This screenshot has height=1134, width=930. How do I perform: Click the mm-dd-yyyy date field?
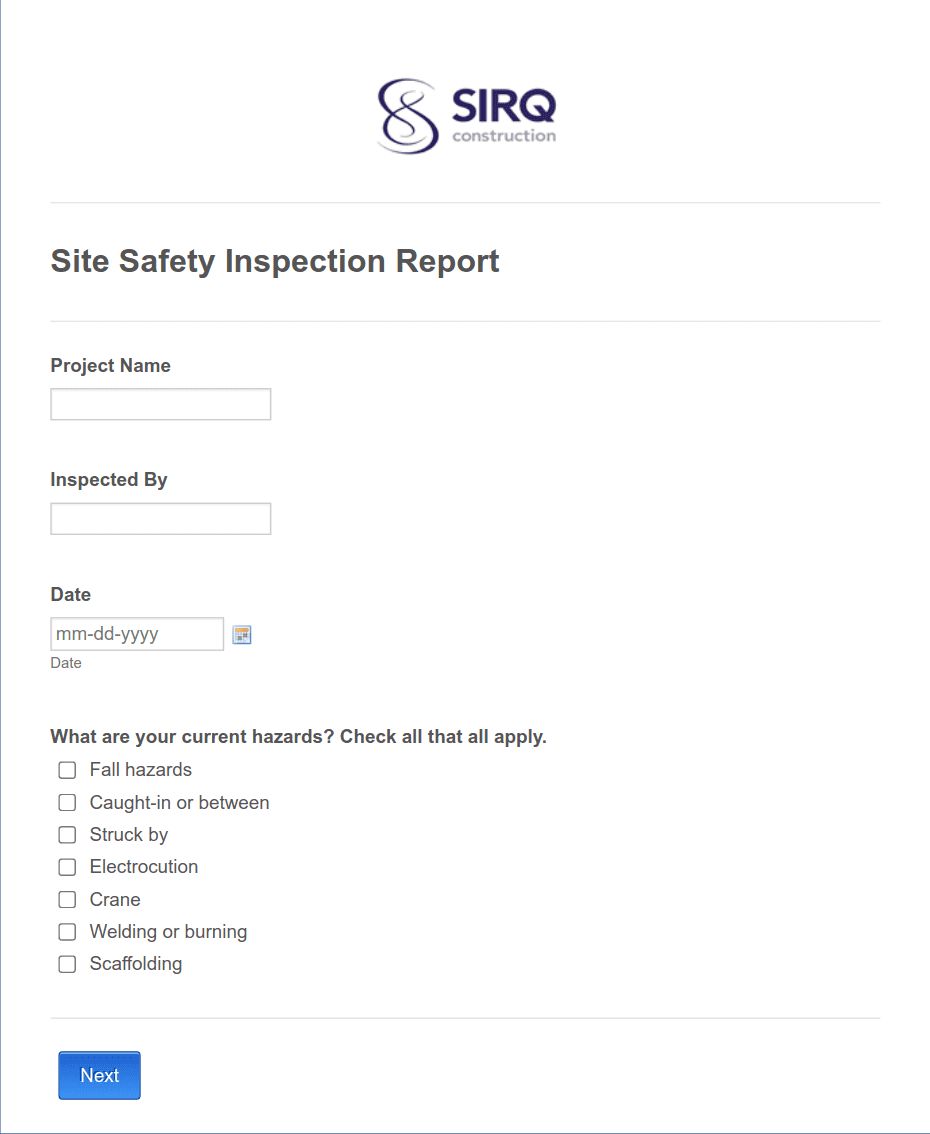(136, 633)
